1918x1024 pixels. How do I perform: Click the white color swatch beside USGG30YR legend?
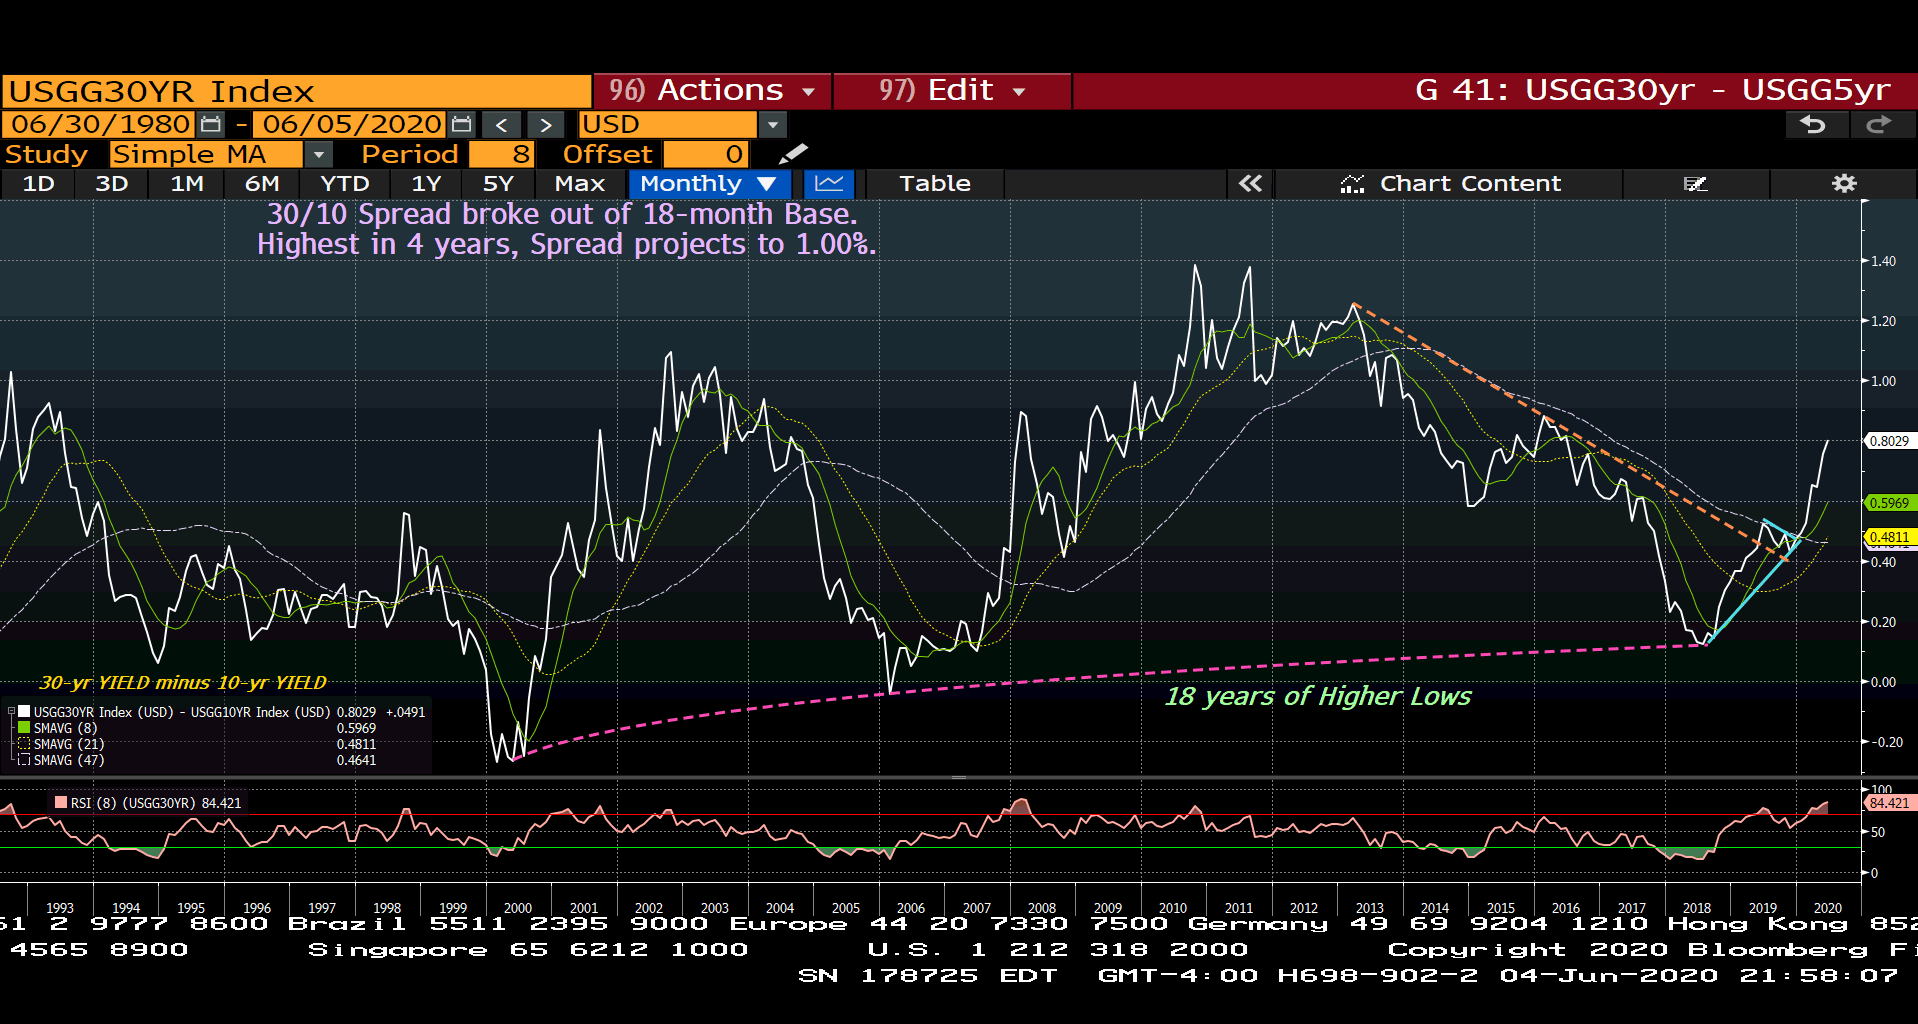coord(24,711)
